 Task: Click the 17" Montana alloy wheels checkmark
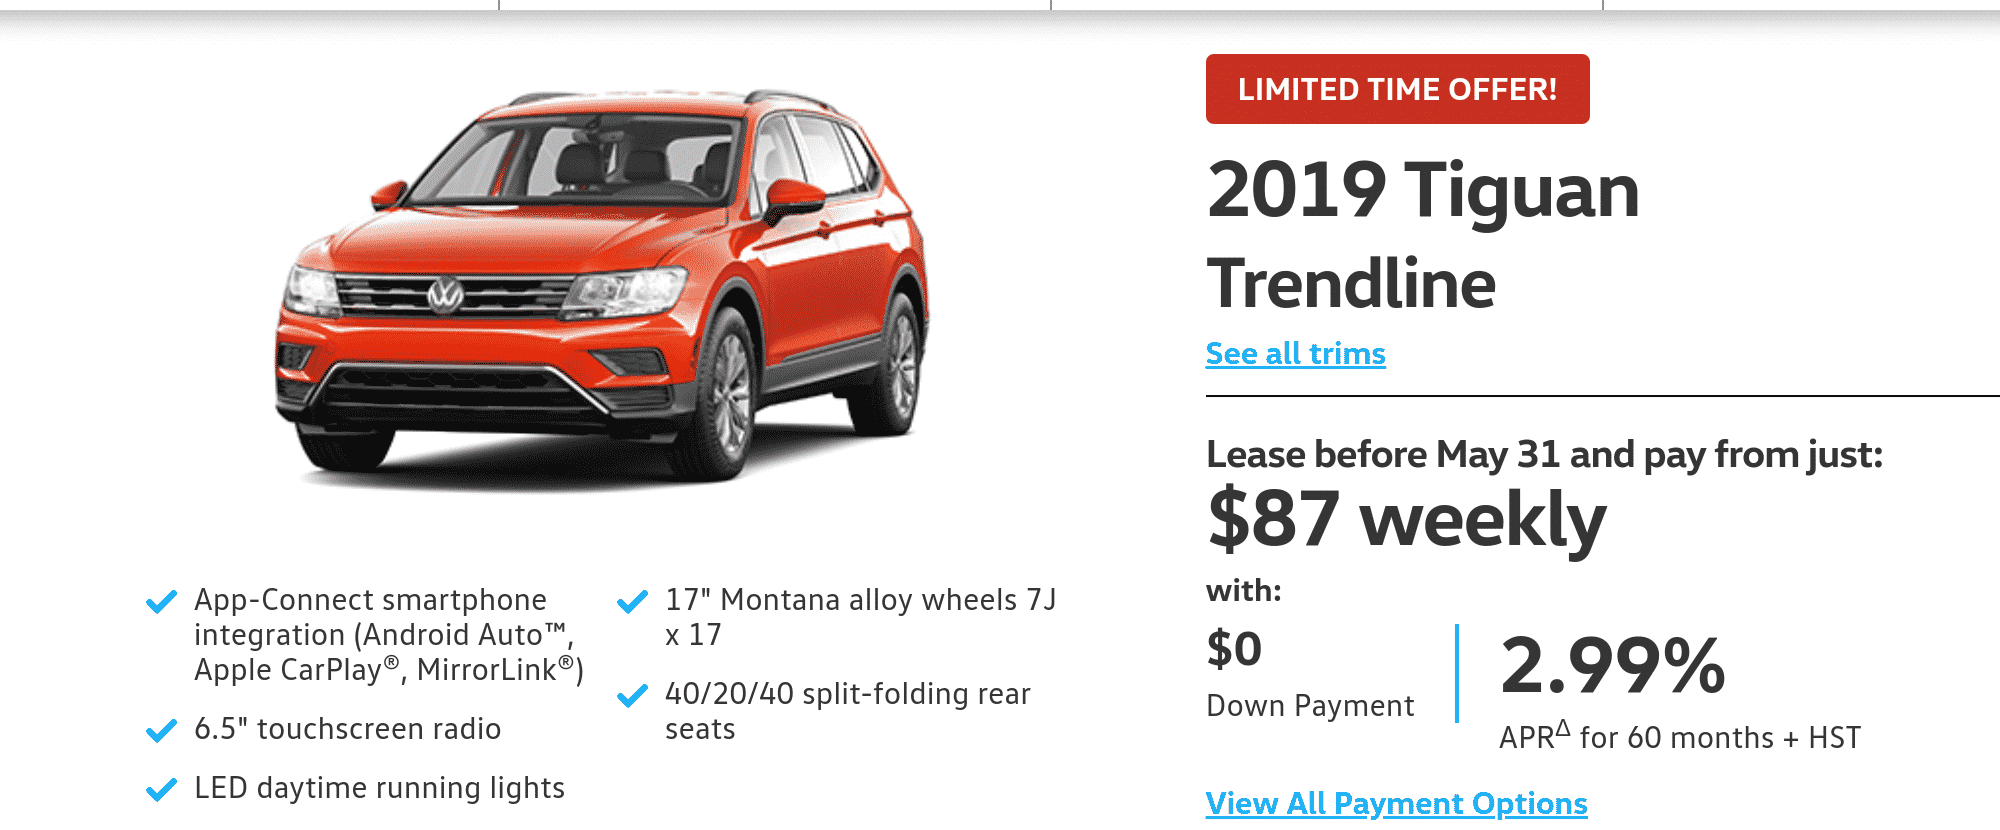[632, 602]
